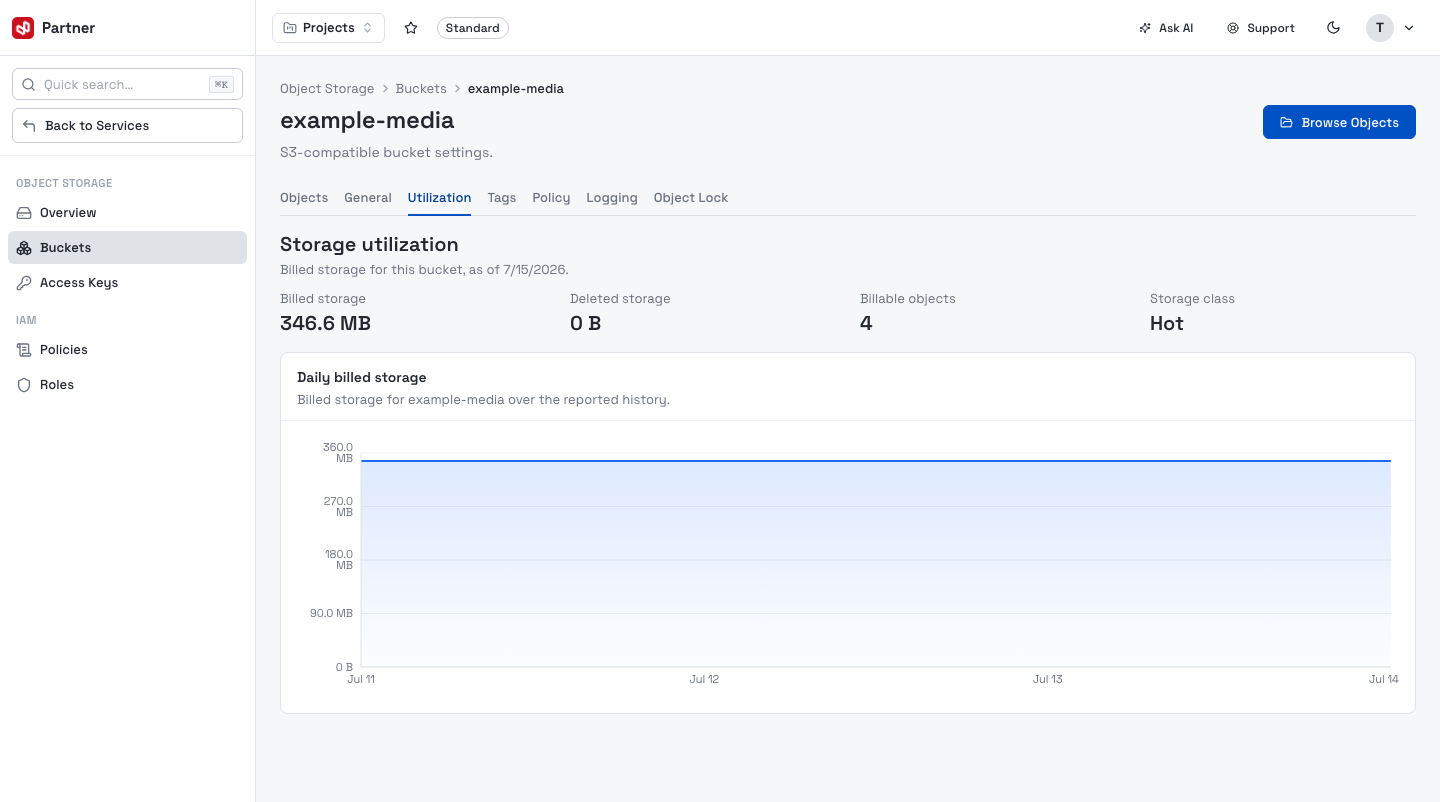Toggle dark mode moon icon

click(x=1333, y=28)
